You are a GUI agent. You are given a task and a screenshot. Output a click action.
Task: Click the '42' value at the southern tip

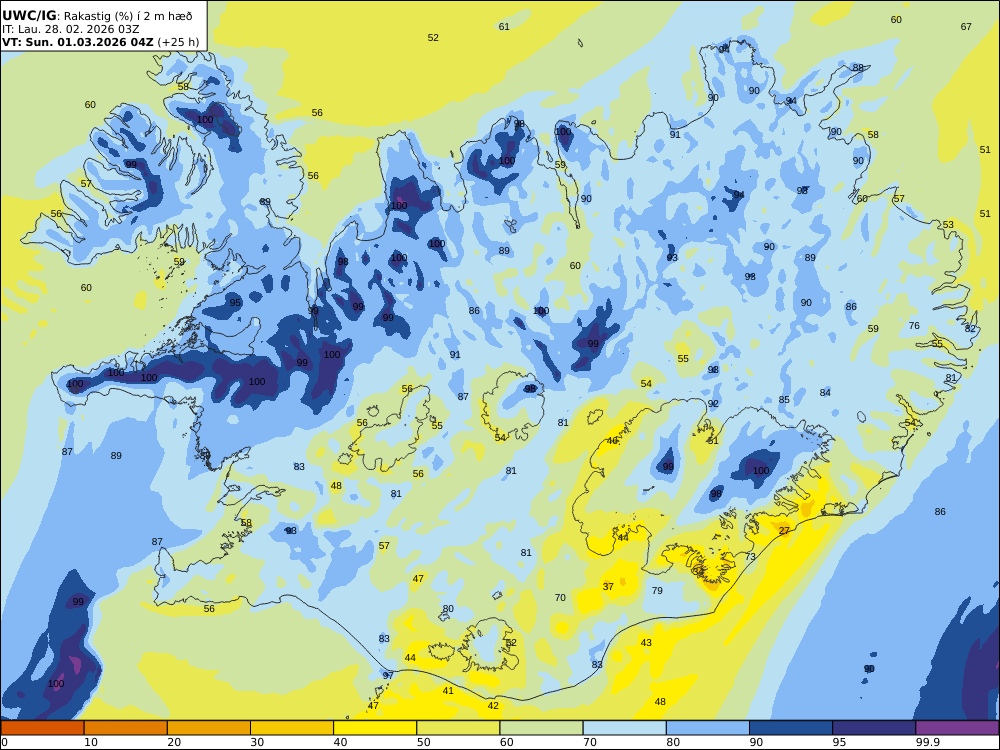[493, 706]
